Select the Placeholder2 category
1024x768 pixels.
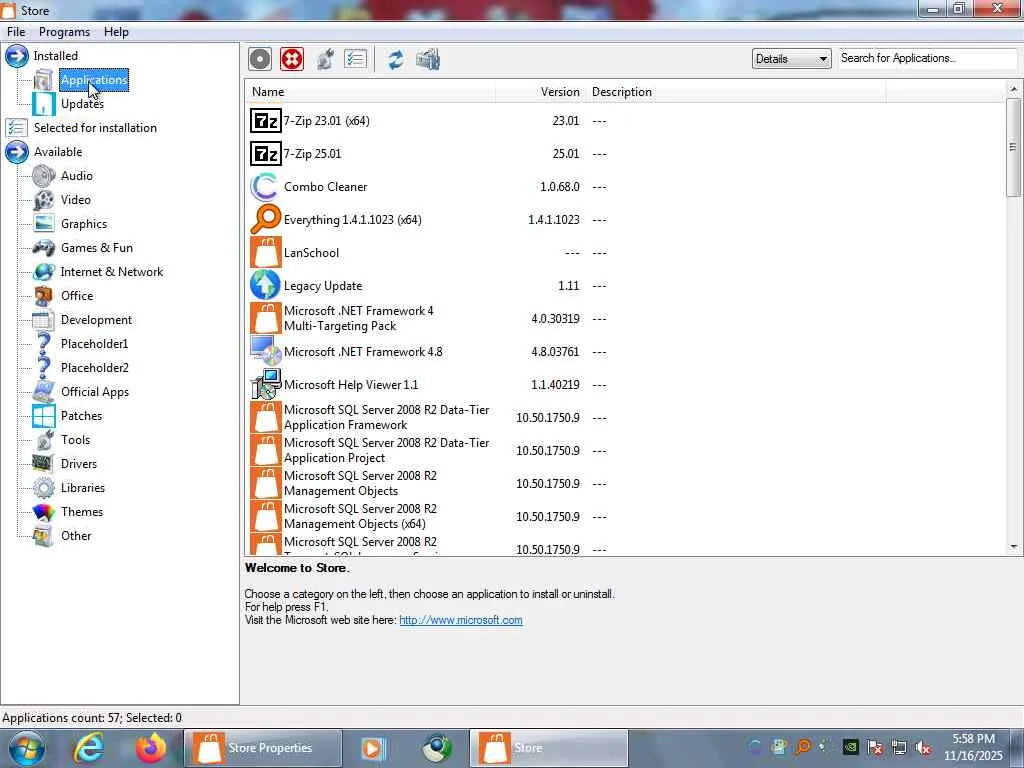tap(95, 368)
